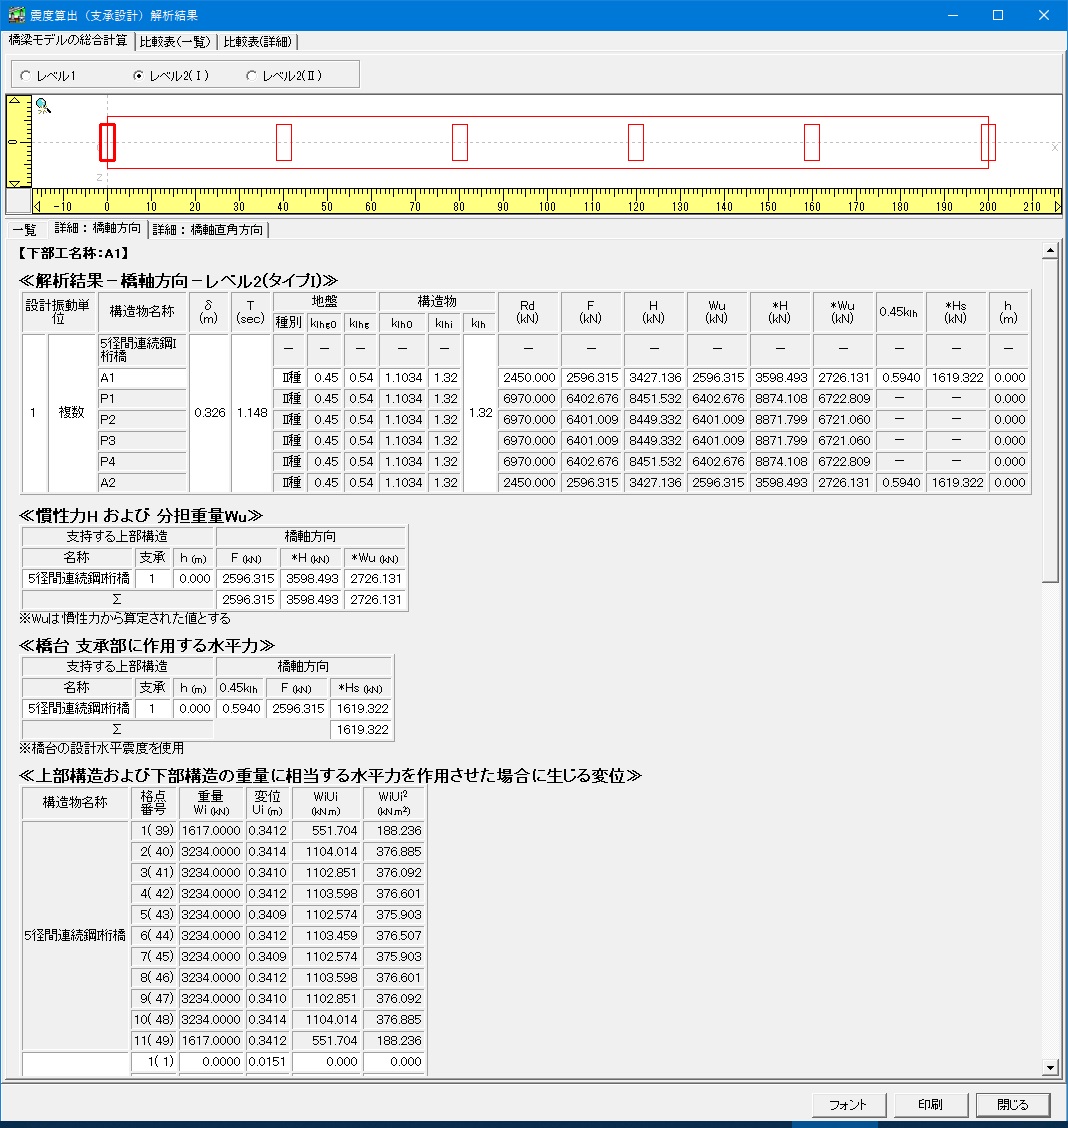Click the 閉じる button
Image resolution: width=1068 pixels, height=1128 pixels.
pyautogui.click(x=1013, y=1105)
